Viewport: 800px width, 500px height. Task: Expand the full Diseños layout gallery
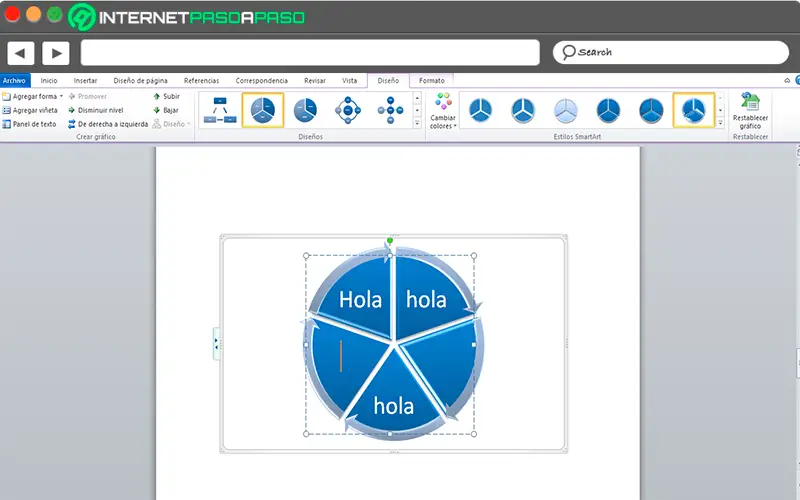417,123
